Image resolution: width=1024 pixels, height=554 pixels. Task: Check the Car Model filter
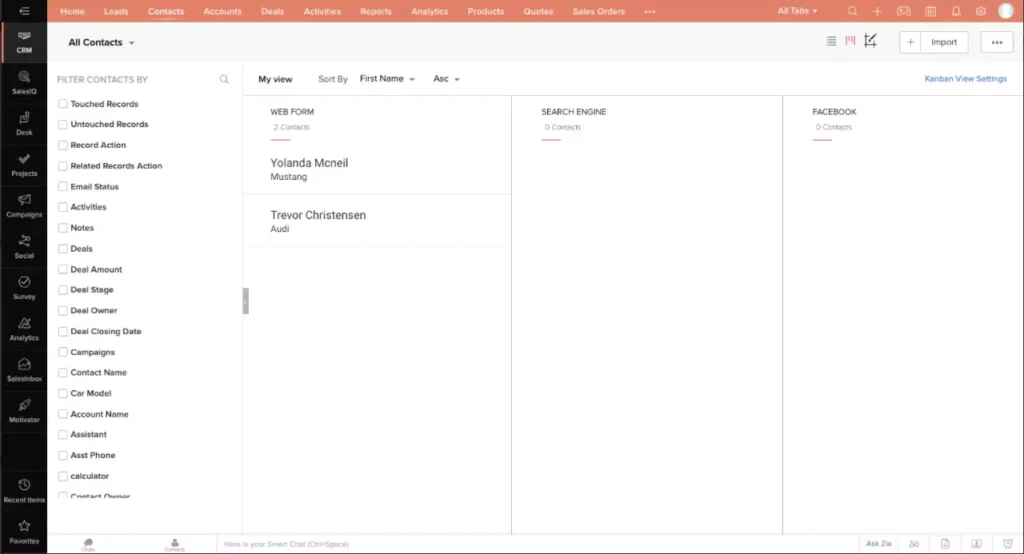tap(63, 393)
